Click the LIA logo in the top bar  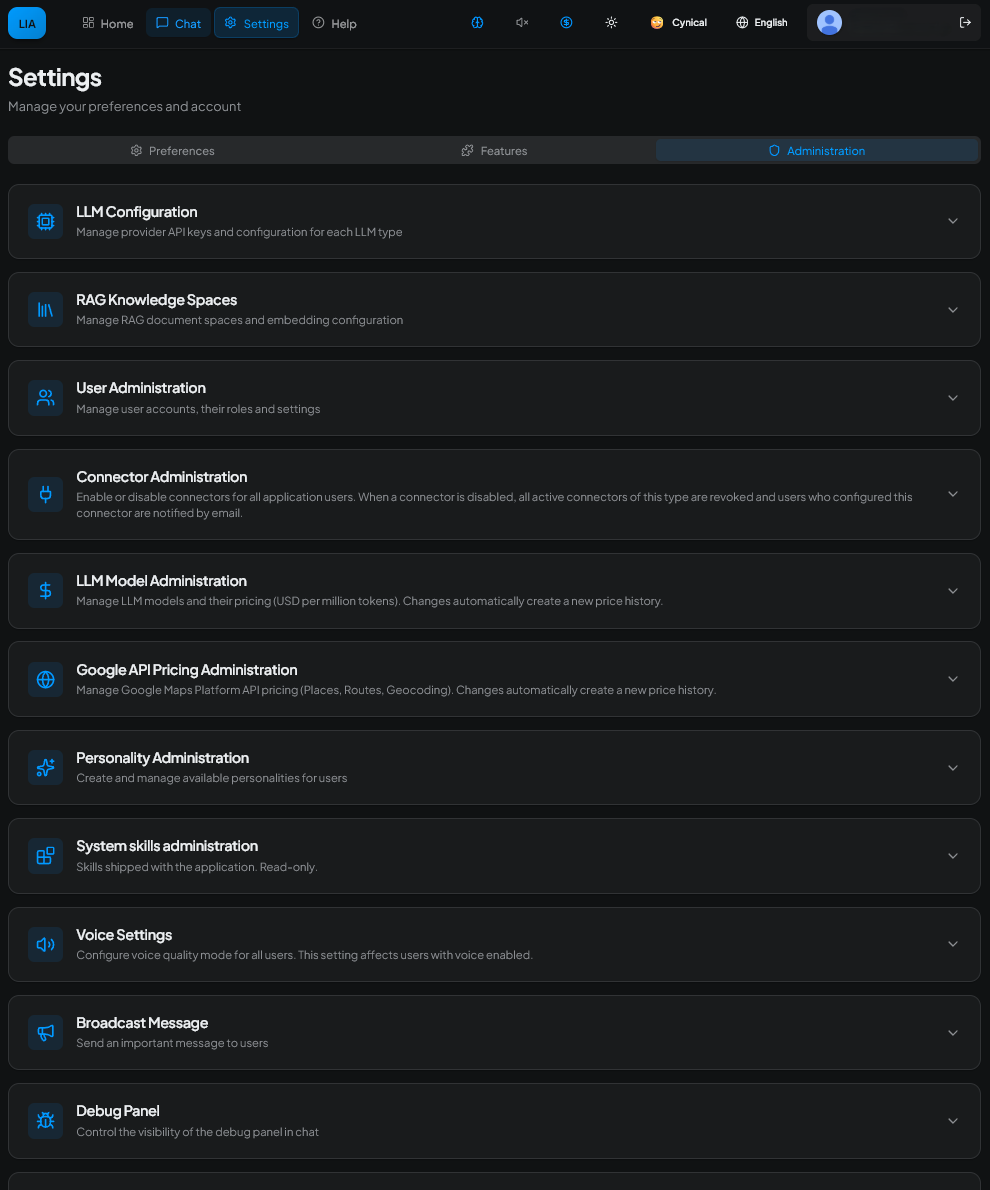coord(26,22)
